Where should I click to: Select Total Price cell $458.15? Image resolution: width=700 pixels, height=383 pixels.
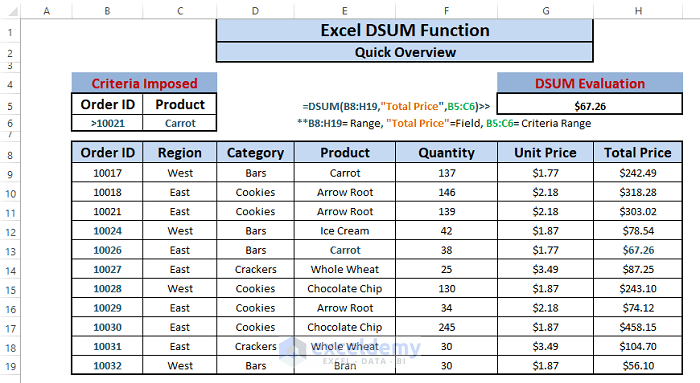point(638,327)
